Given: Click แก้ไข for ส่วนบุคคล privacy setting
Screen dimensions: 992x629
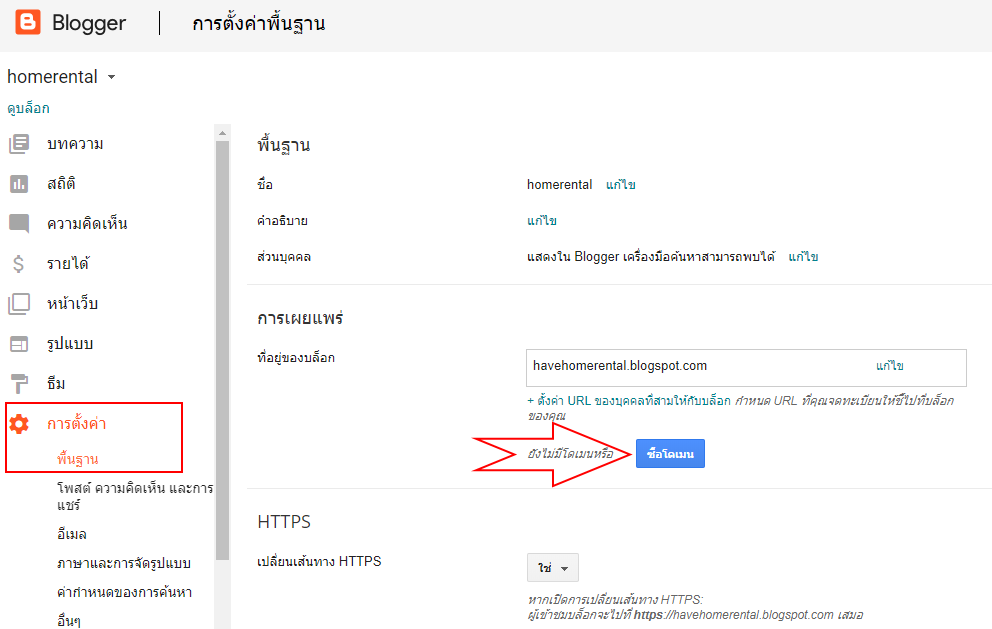Looking at the screenshot, I should click(x=803, y=257).
